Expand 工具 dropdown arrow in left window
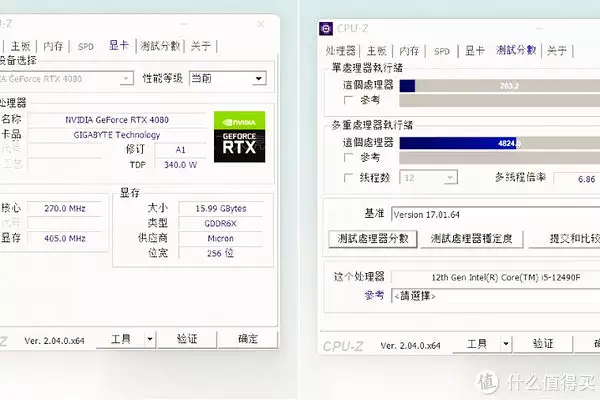The width and height of the screenshot is (600, 400). (x=150, y=339)
